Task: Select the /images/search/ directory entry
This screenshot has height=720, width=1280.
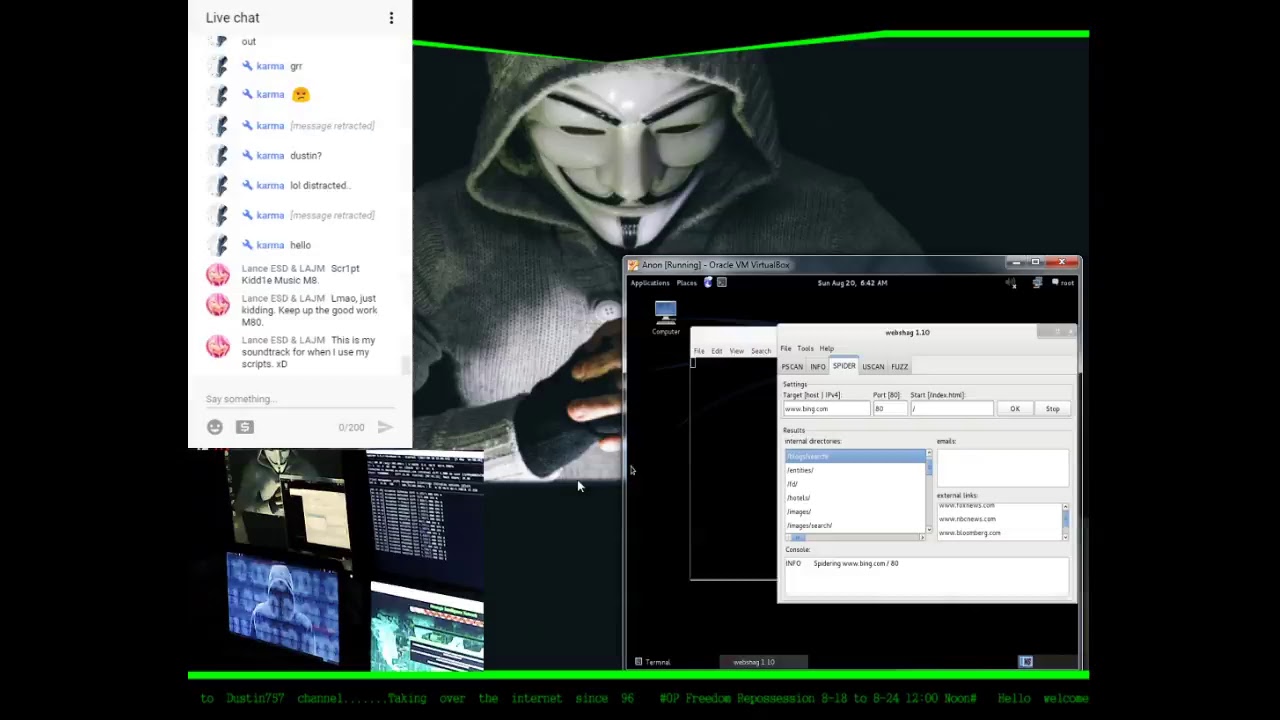Action: [855, 526]
